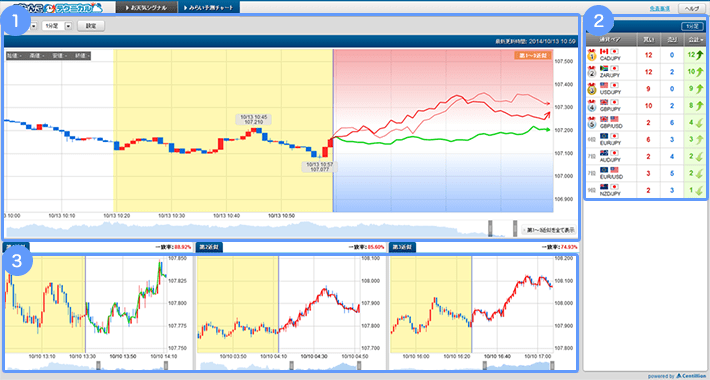The image size is (710, 380).
Task: Click the 74.93% match rate value
Action: click(x=569, y=247)
